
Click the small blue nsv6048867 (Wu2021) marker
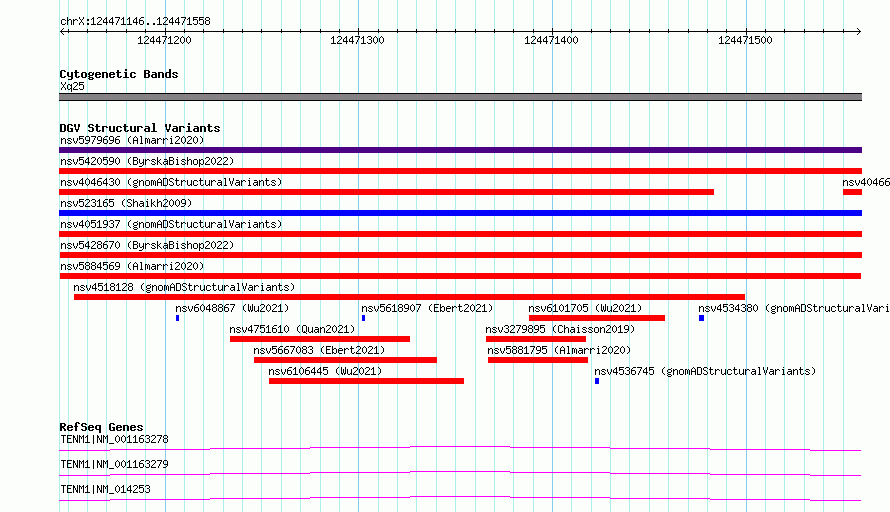pyautogui.click(x=178, y=318)
